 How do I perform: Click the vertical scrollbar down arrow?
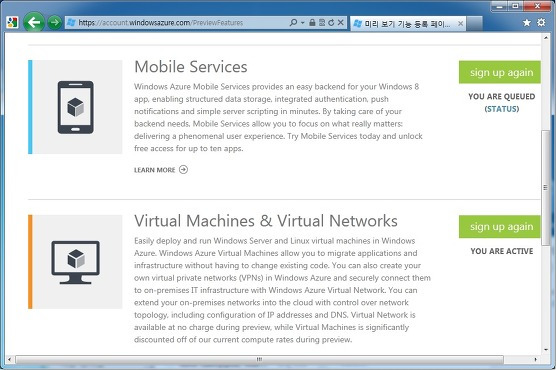point(546,349)
